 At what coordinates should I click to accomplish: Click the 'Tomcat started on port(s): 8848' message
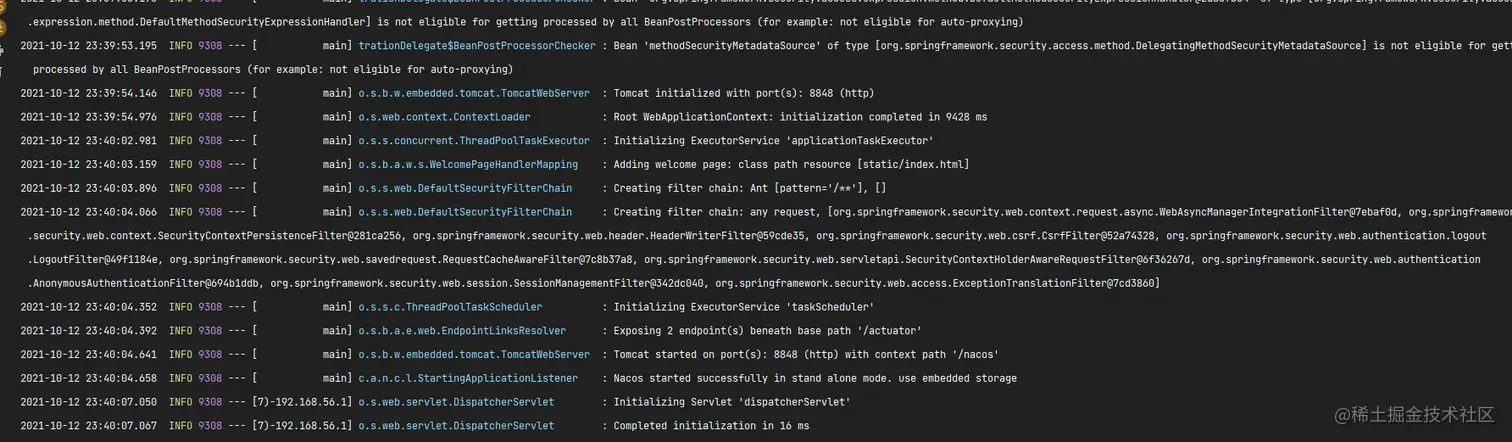click(x=806, y=355)
